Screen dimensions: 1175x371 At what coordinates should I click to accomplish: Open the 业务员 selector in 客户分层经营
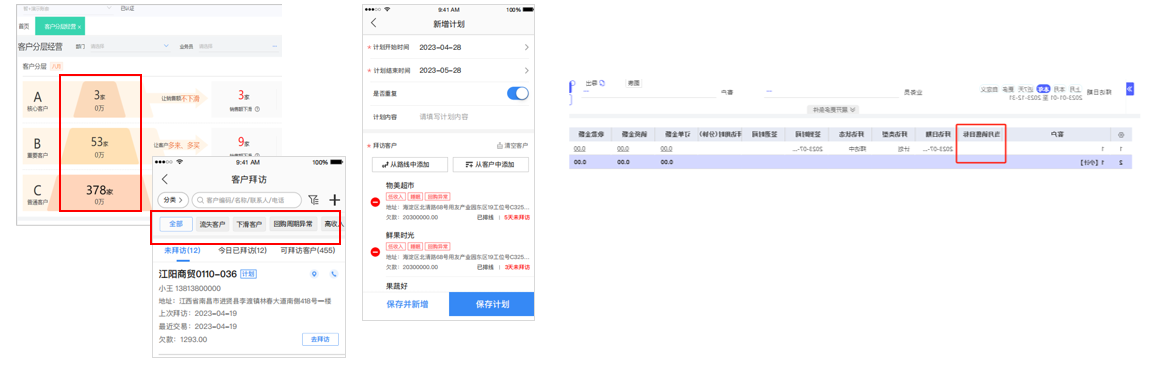(x=238, y=46)
